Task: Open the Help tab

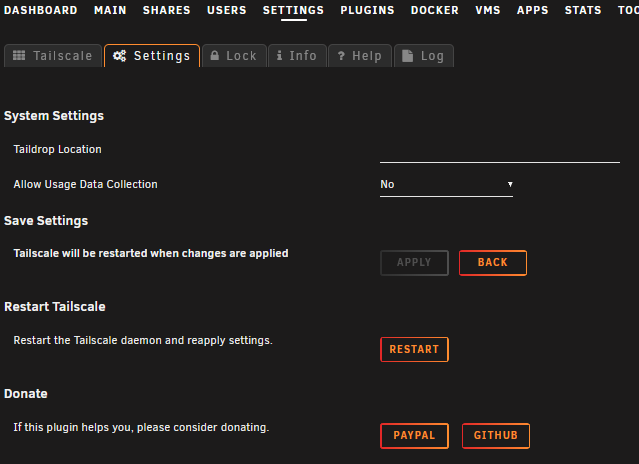Action: tap(360, 56)
